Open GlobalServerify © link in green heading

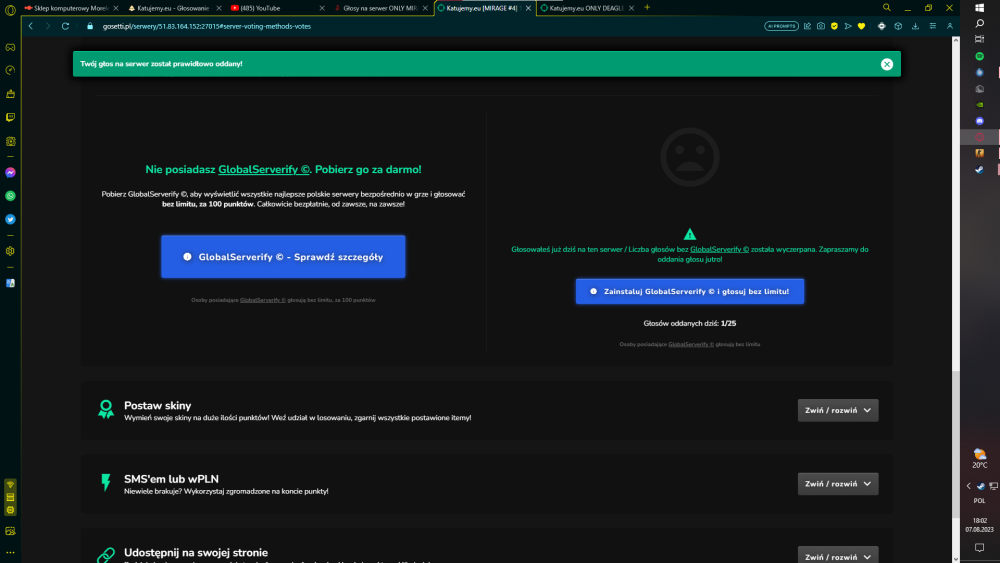tap(264, 170)
